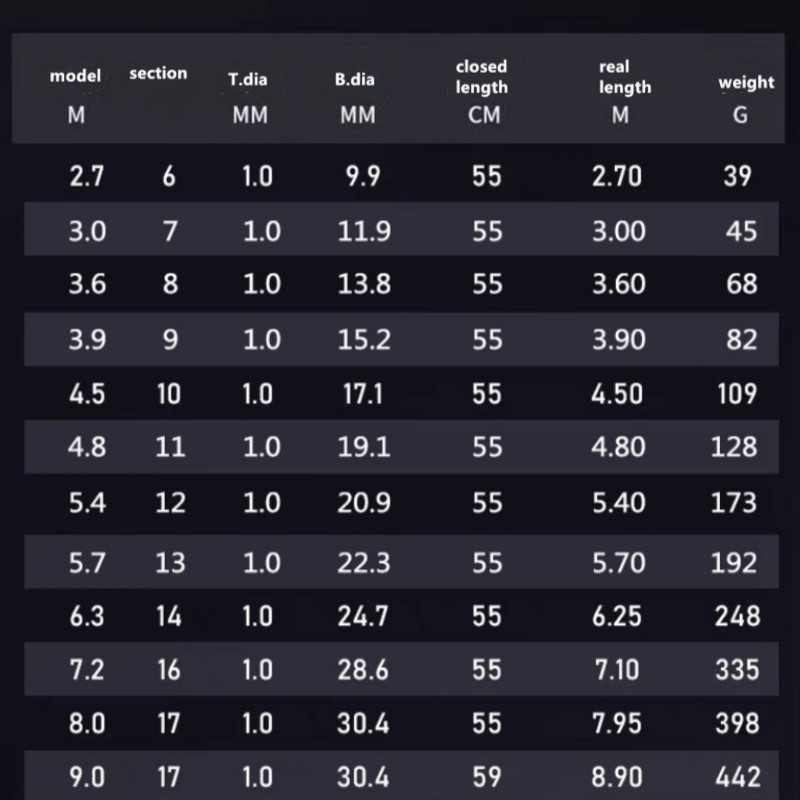Click the closed length value 59
The width and height of the screenshot is (800, 800).
pos(487,777)
